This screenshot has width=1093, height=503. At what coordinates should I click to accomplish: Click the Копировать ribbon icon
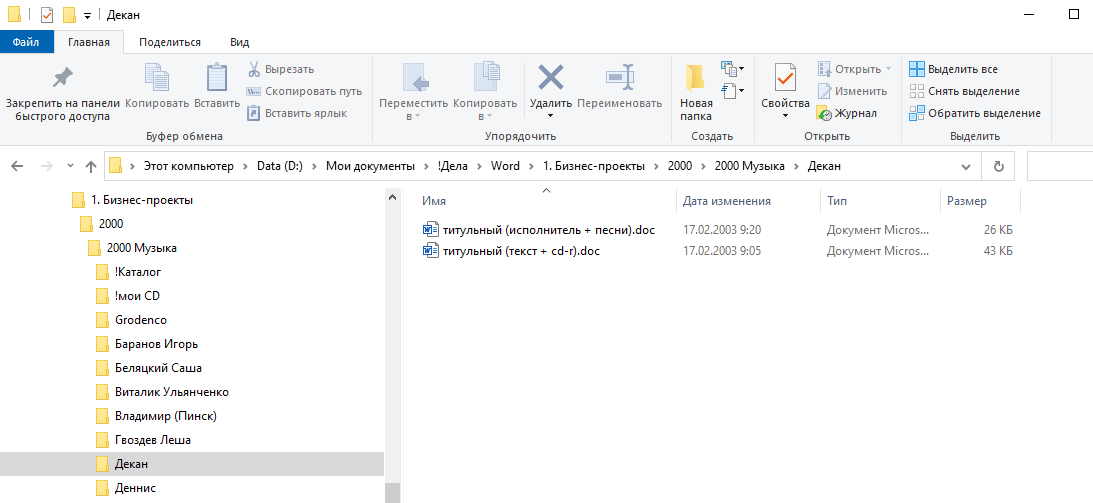click(157, 78)
